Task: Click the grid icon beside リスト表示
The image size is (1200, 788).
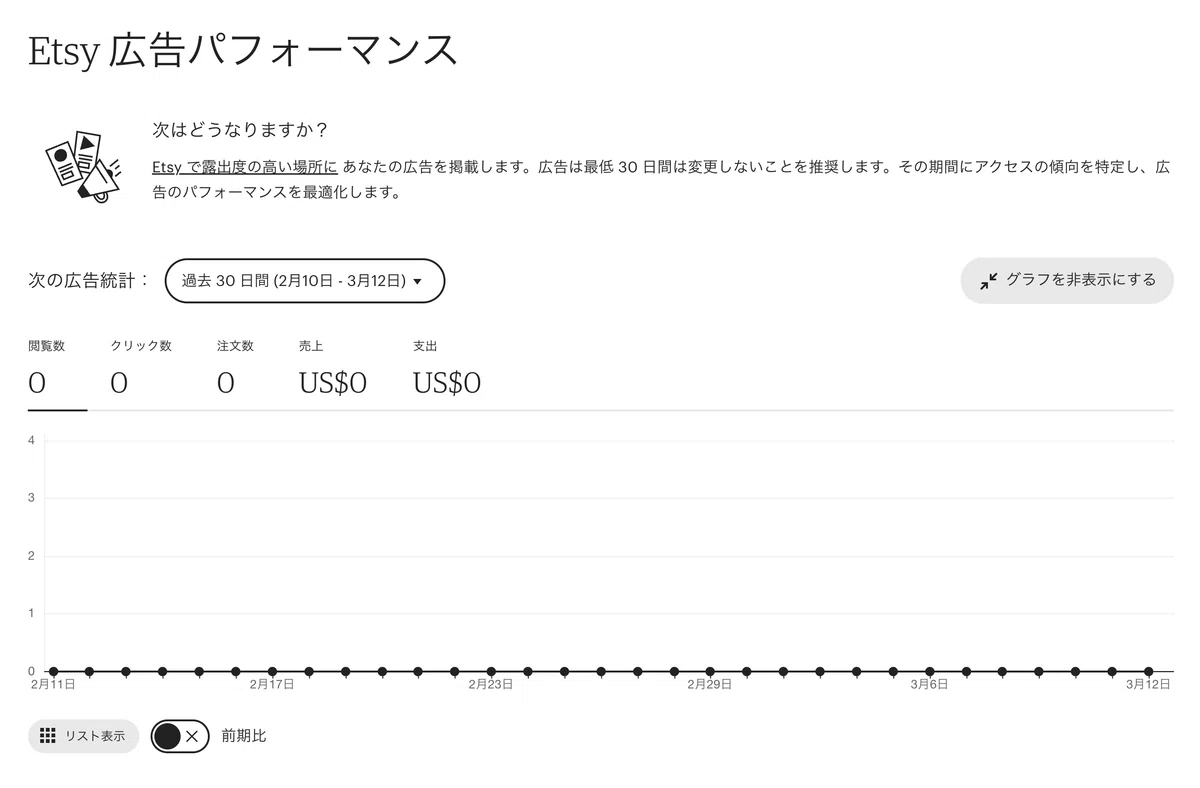Action: click(47, 736)
